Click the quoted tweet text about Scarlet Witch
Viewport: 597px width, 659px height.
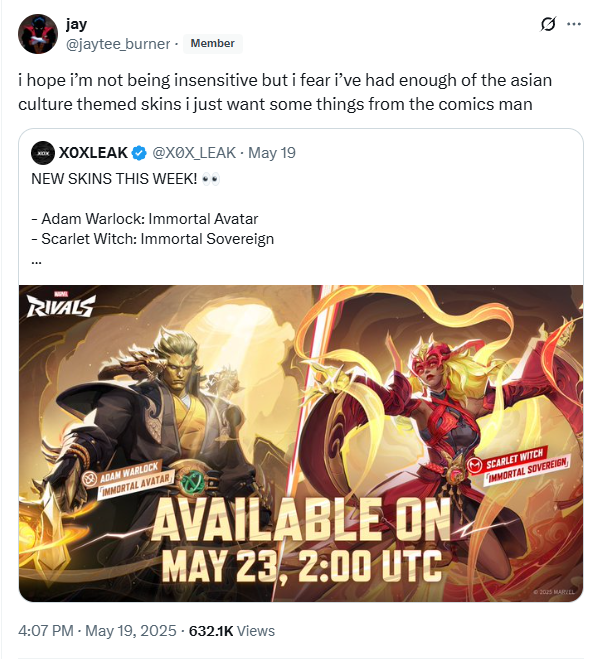pyautogui.click(x=153, y=239)
